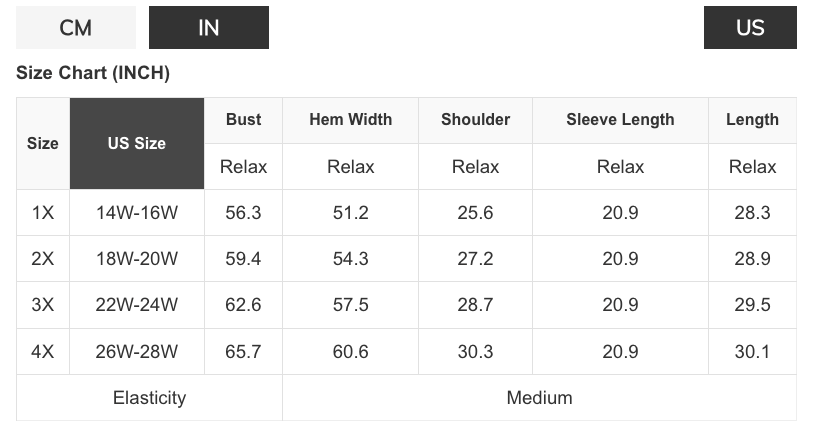The image size is (828, 438).
Task: Switch size units to CM
Action: pyautogui.click(x=76, y=27)
